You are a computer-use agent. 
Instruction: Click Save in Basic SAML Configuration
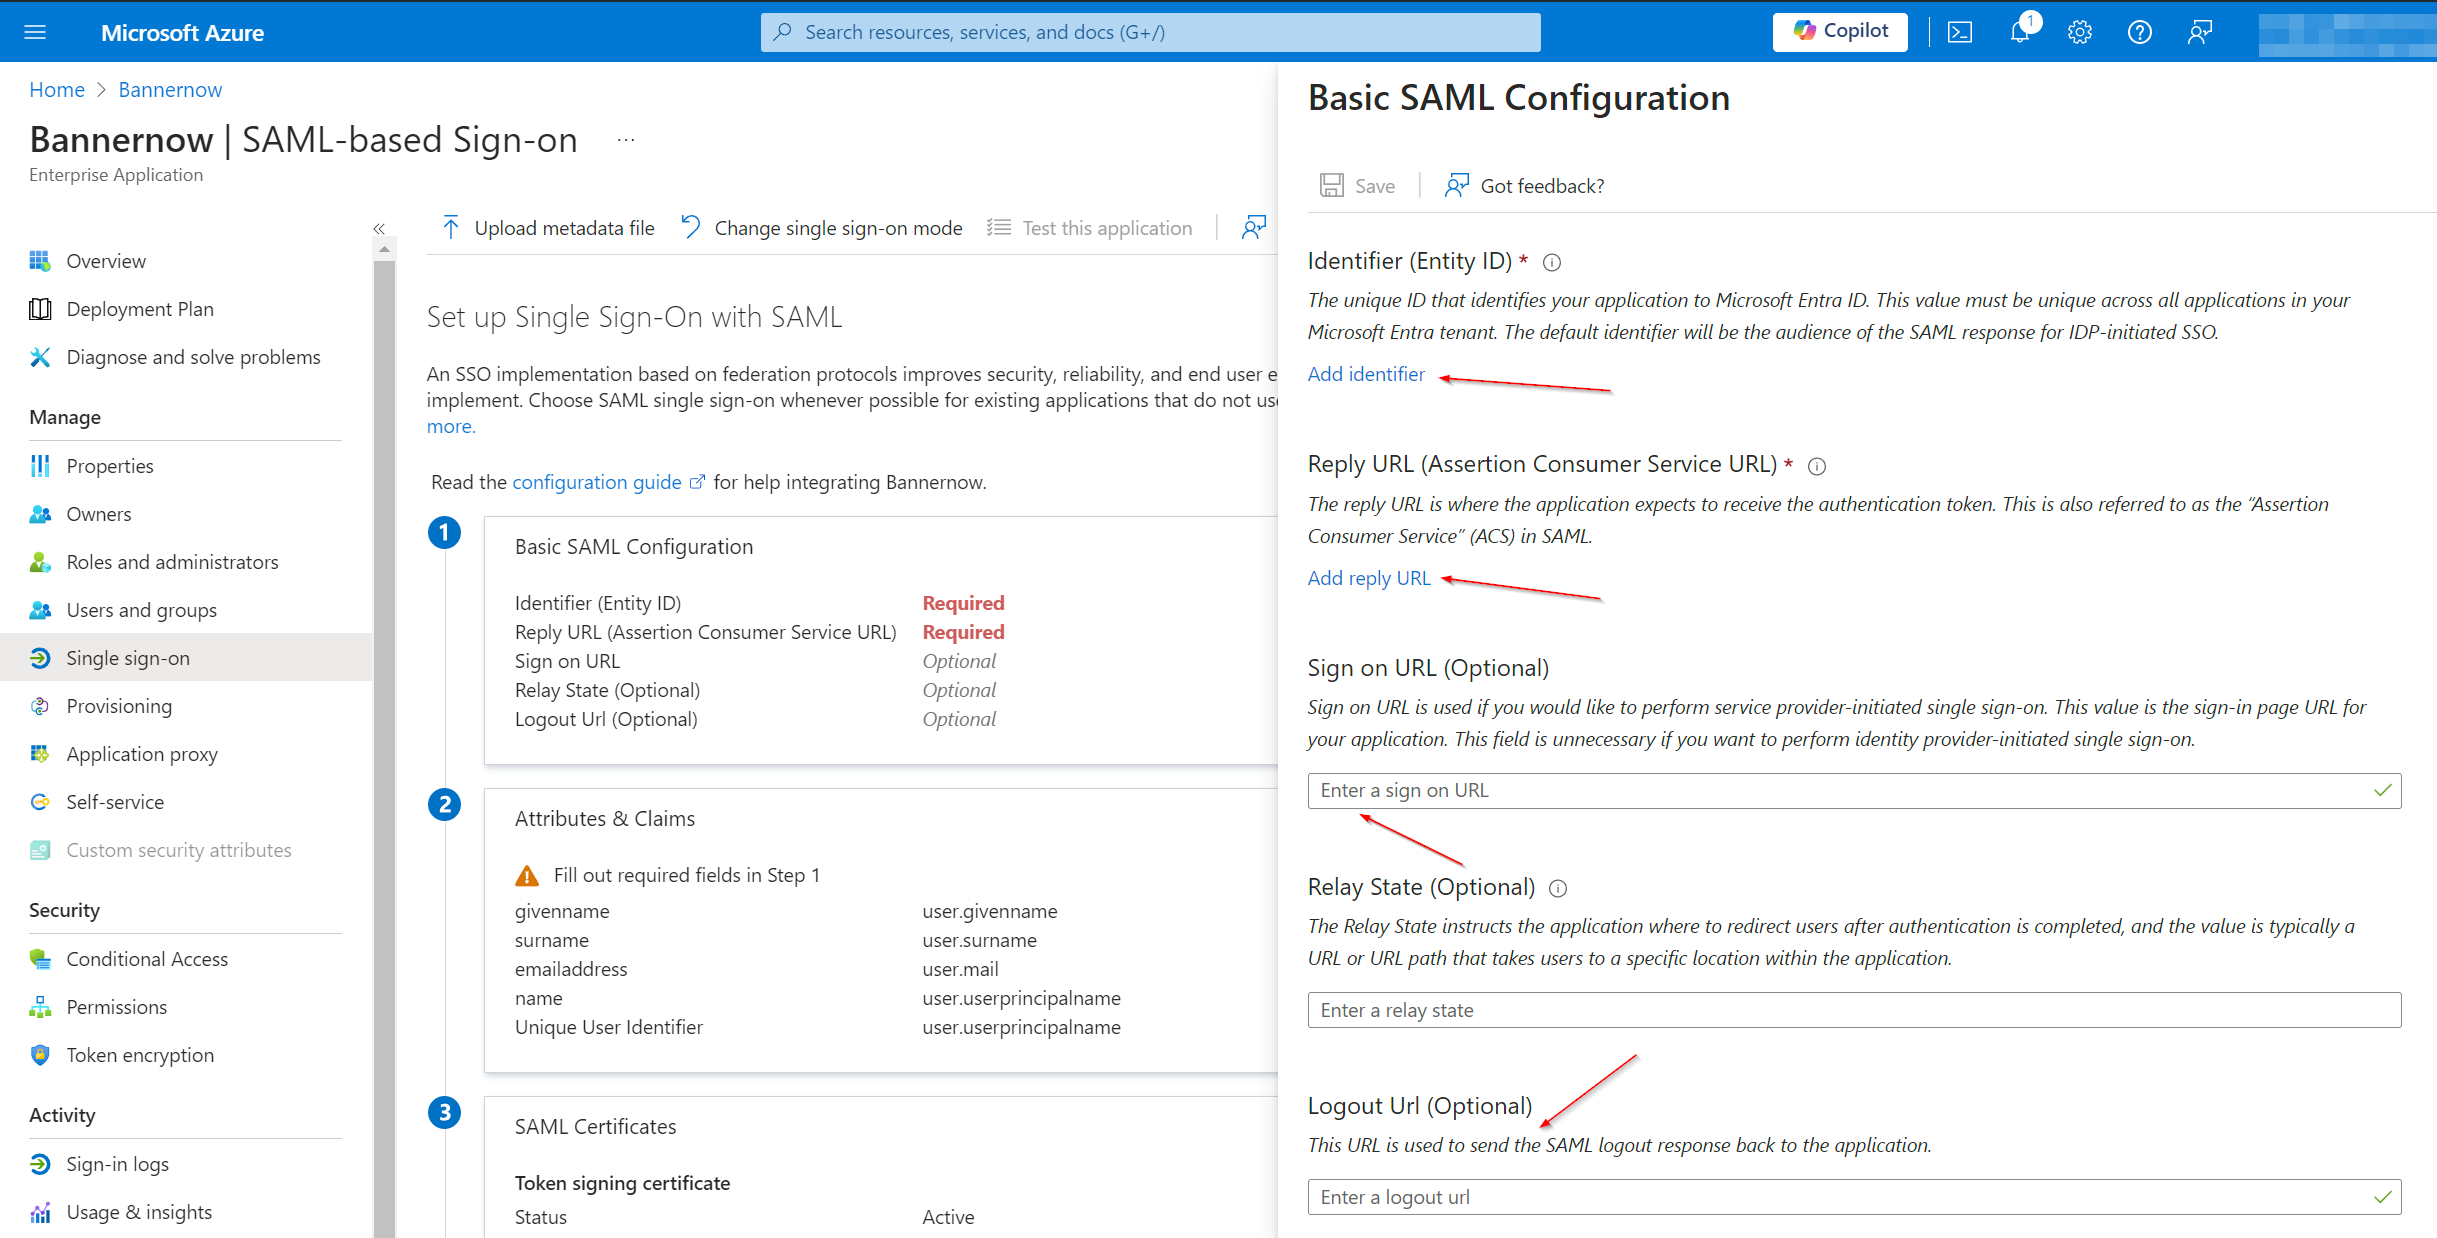pyautogui.click(x=1358, y=186)
